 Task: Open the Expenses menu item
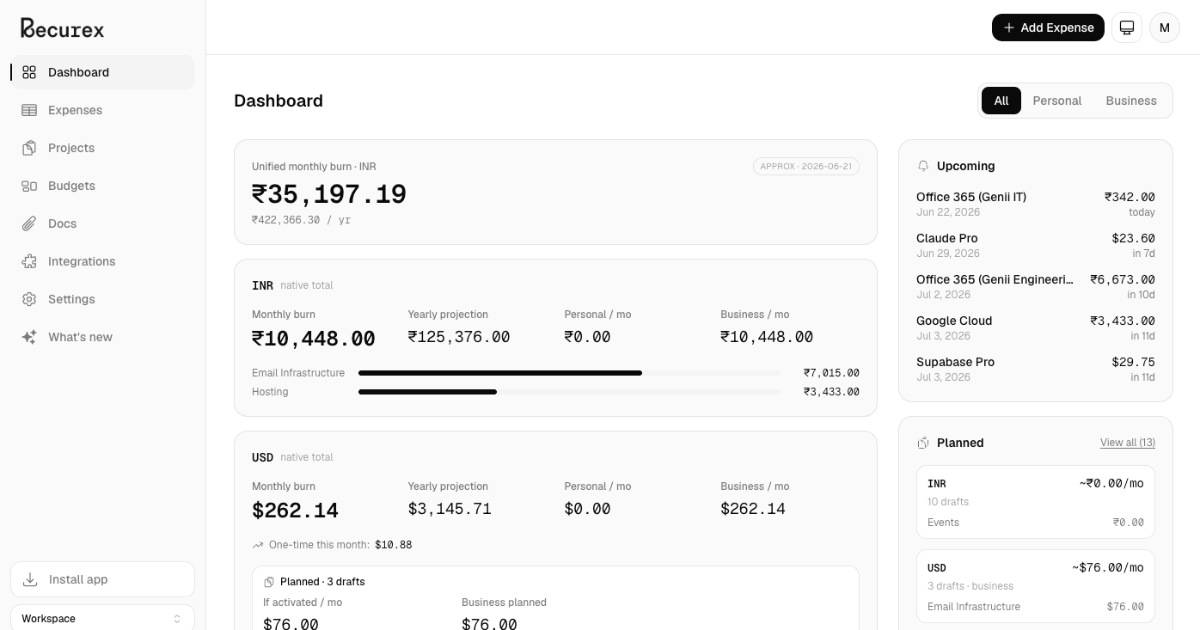point(102,110)
